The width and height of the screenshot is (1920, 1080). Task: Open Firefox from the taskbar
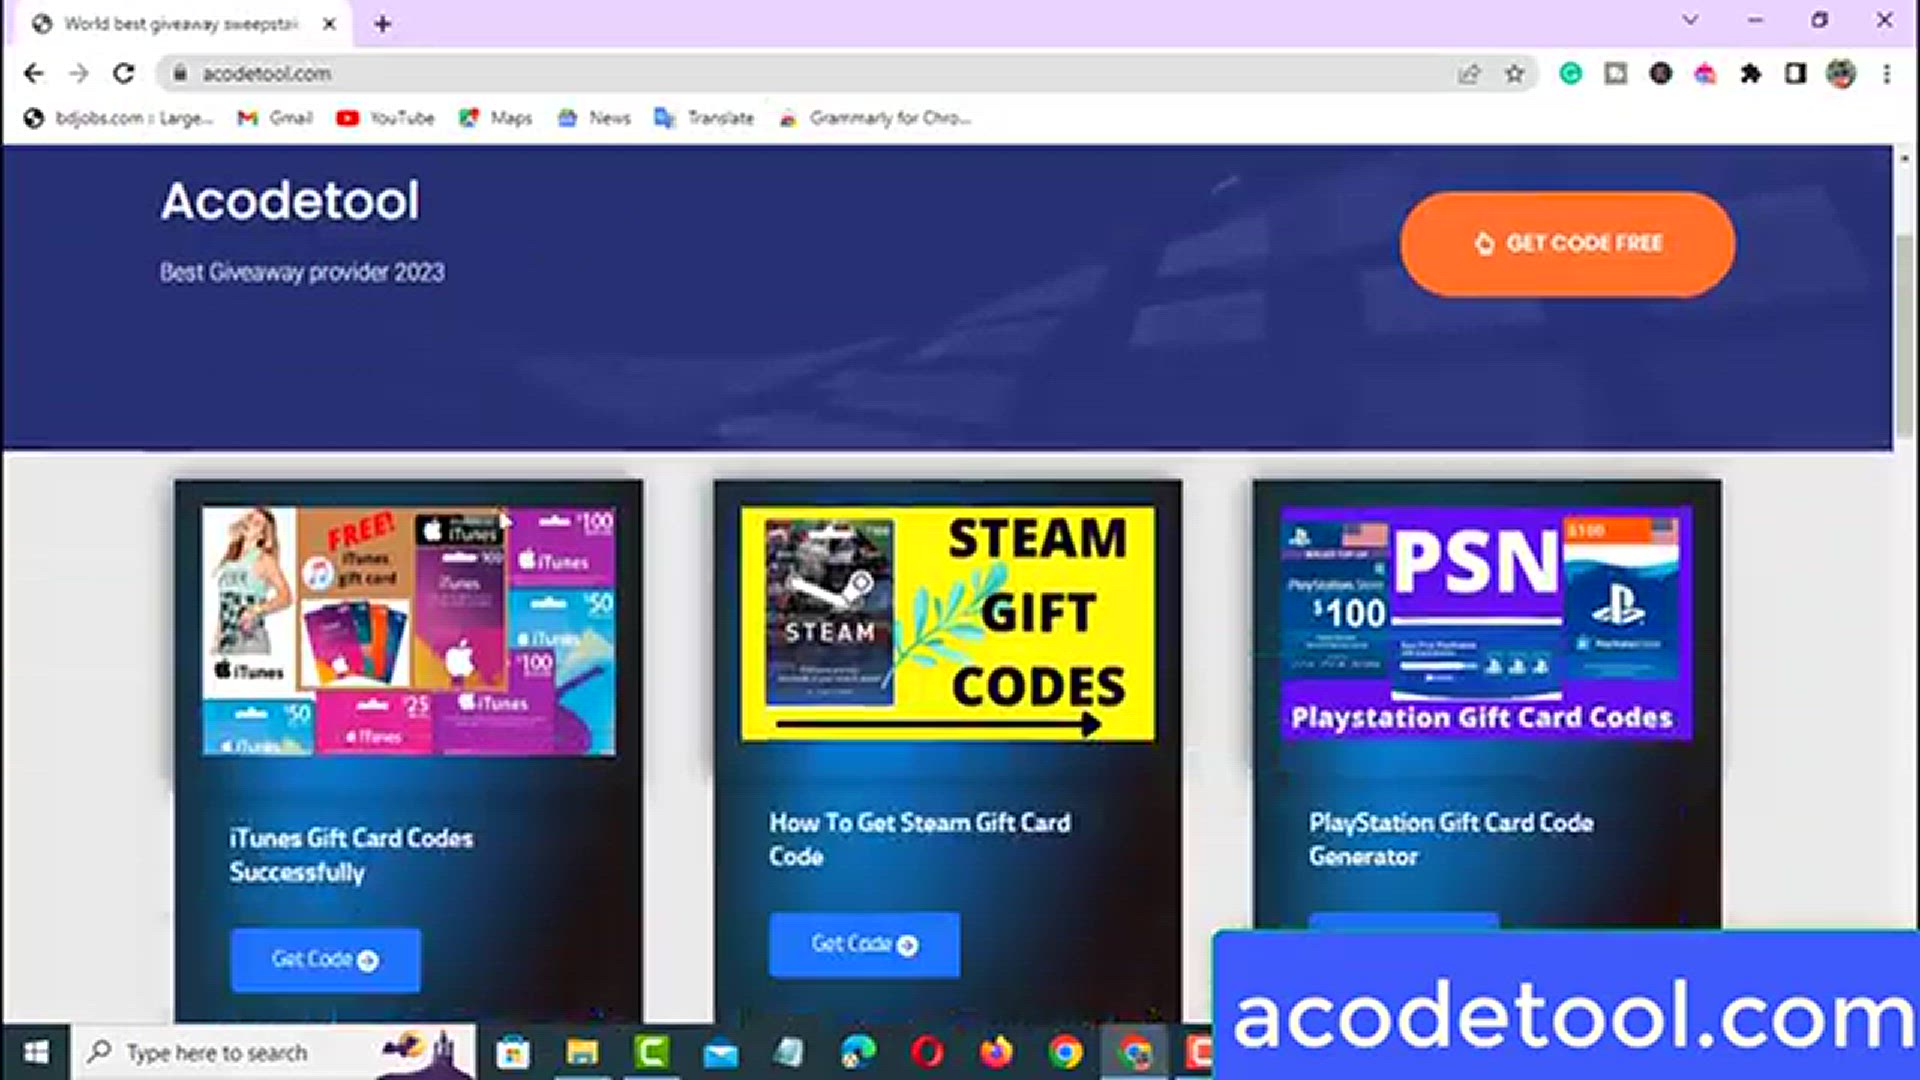pos(996,1052)
